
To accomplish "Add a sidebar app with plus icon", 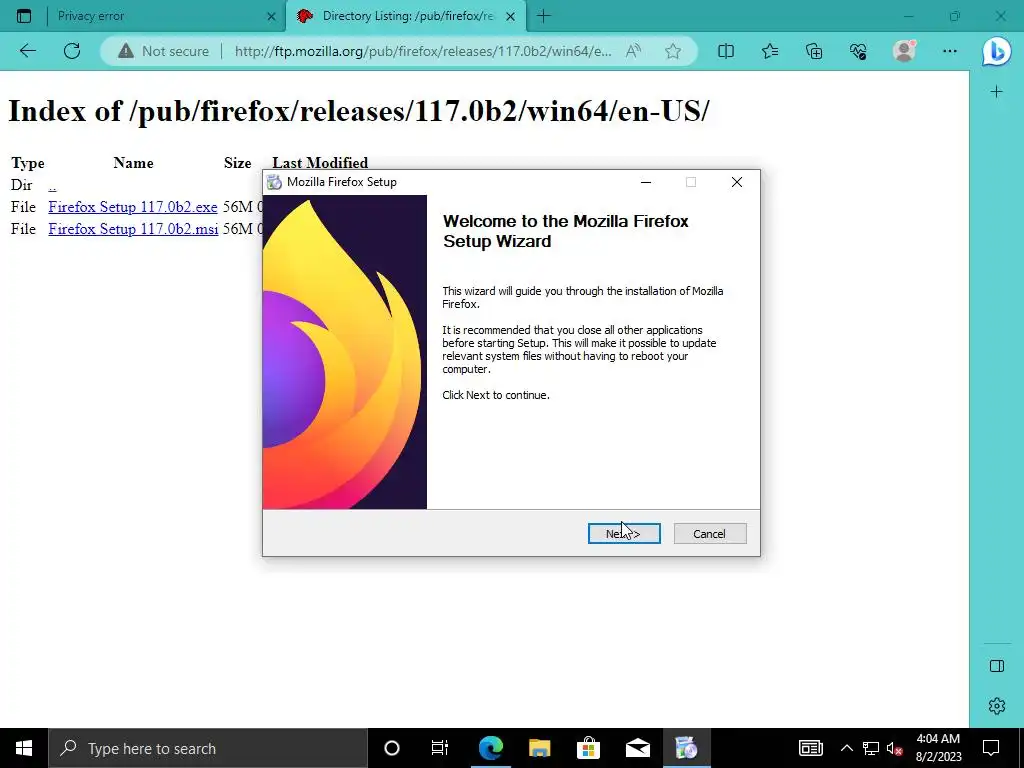I will click(x=997, y=92).
